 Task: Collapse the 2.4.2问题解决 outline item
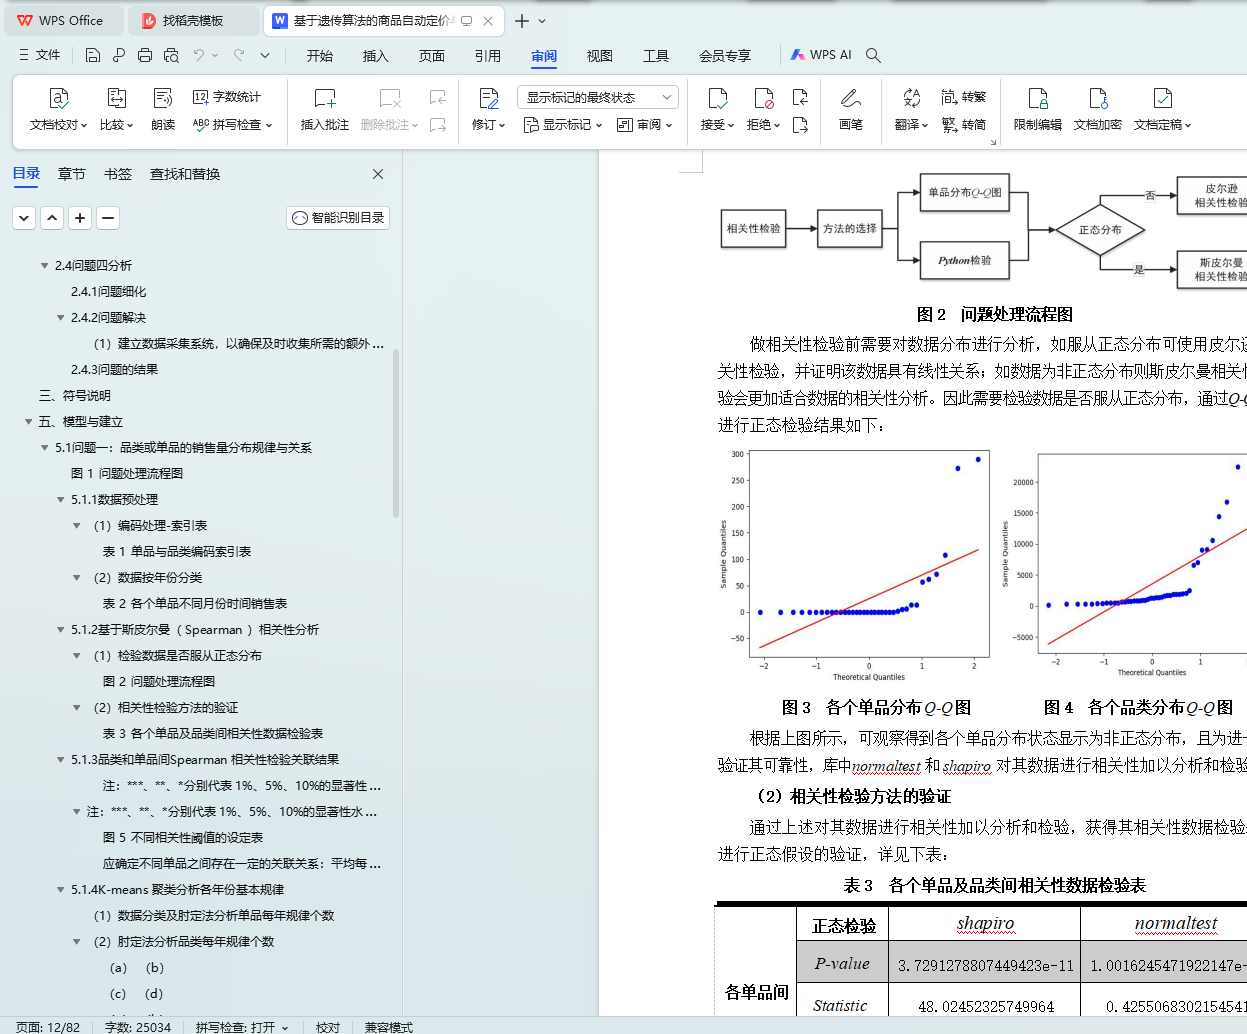pyautogui.click(x=60, y=318)
